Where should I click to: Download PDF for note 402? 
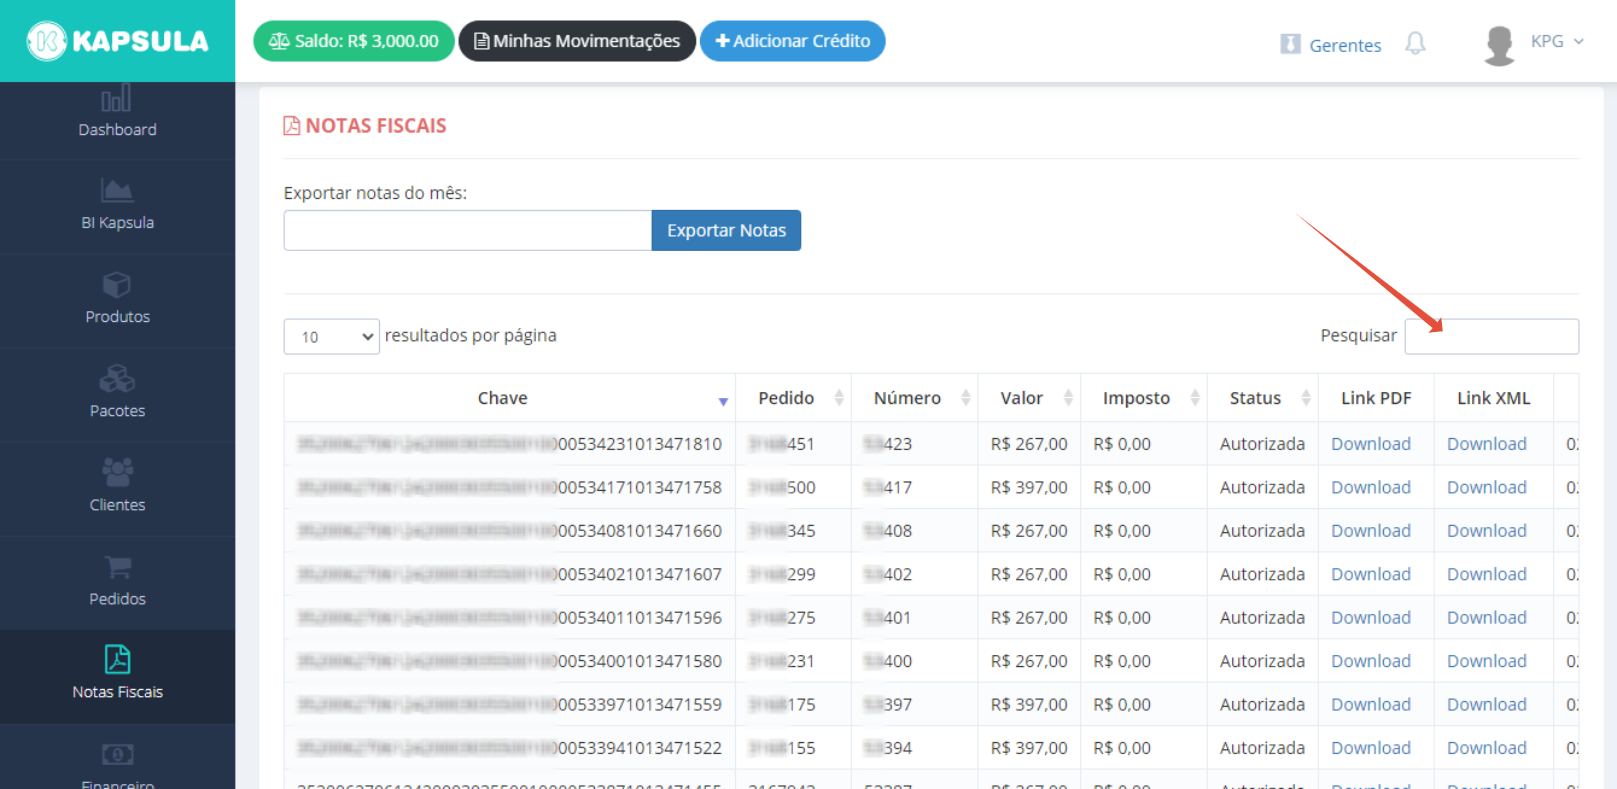[1371, 574]
